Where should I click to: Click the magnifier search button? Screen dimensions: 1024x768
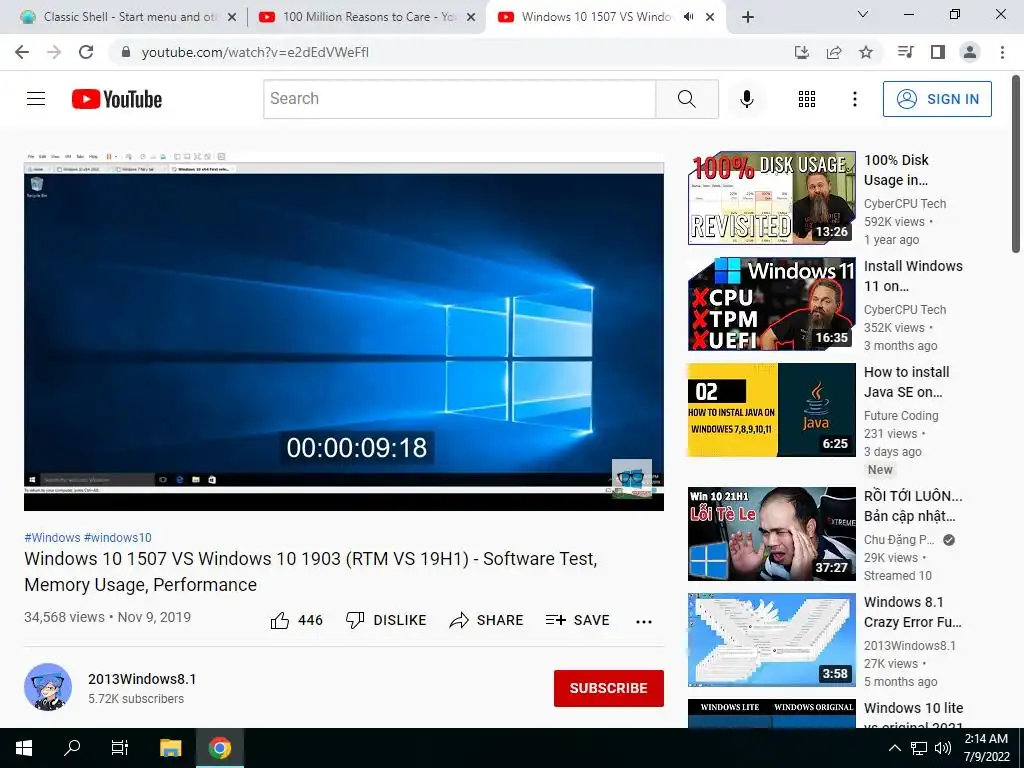pos(686,99)
